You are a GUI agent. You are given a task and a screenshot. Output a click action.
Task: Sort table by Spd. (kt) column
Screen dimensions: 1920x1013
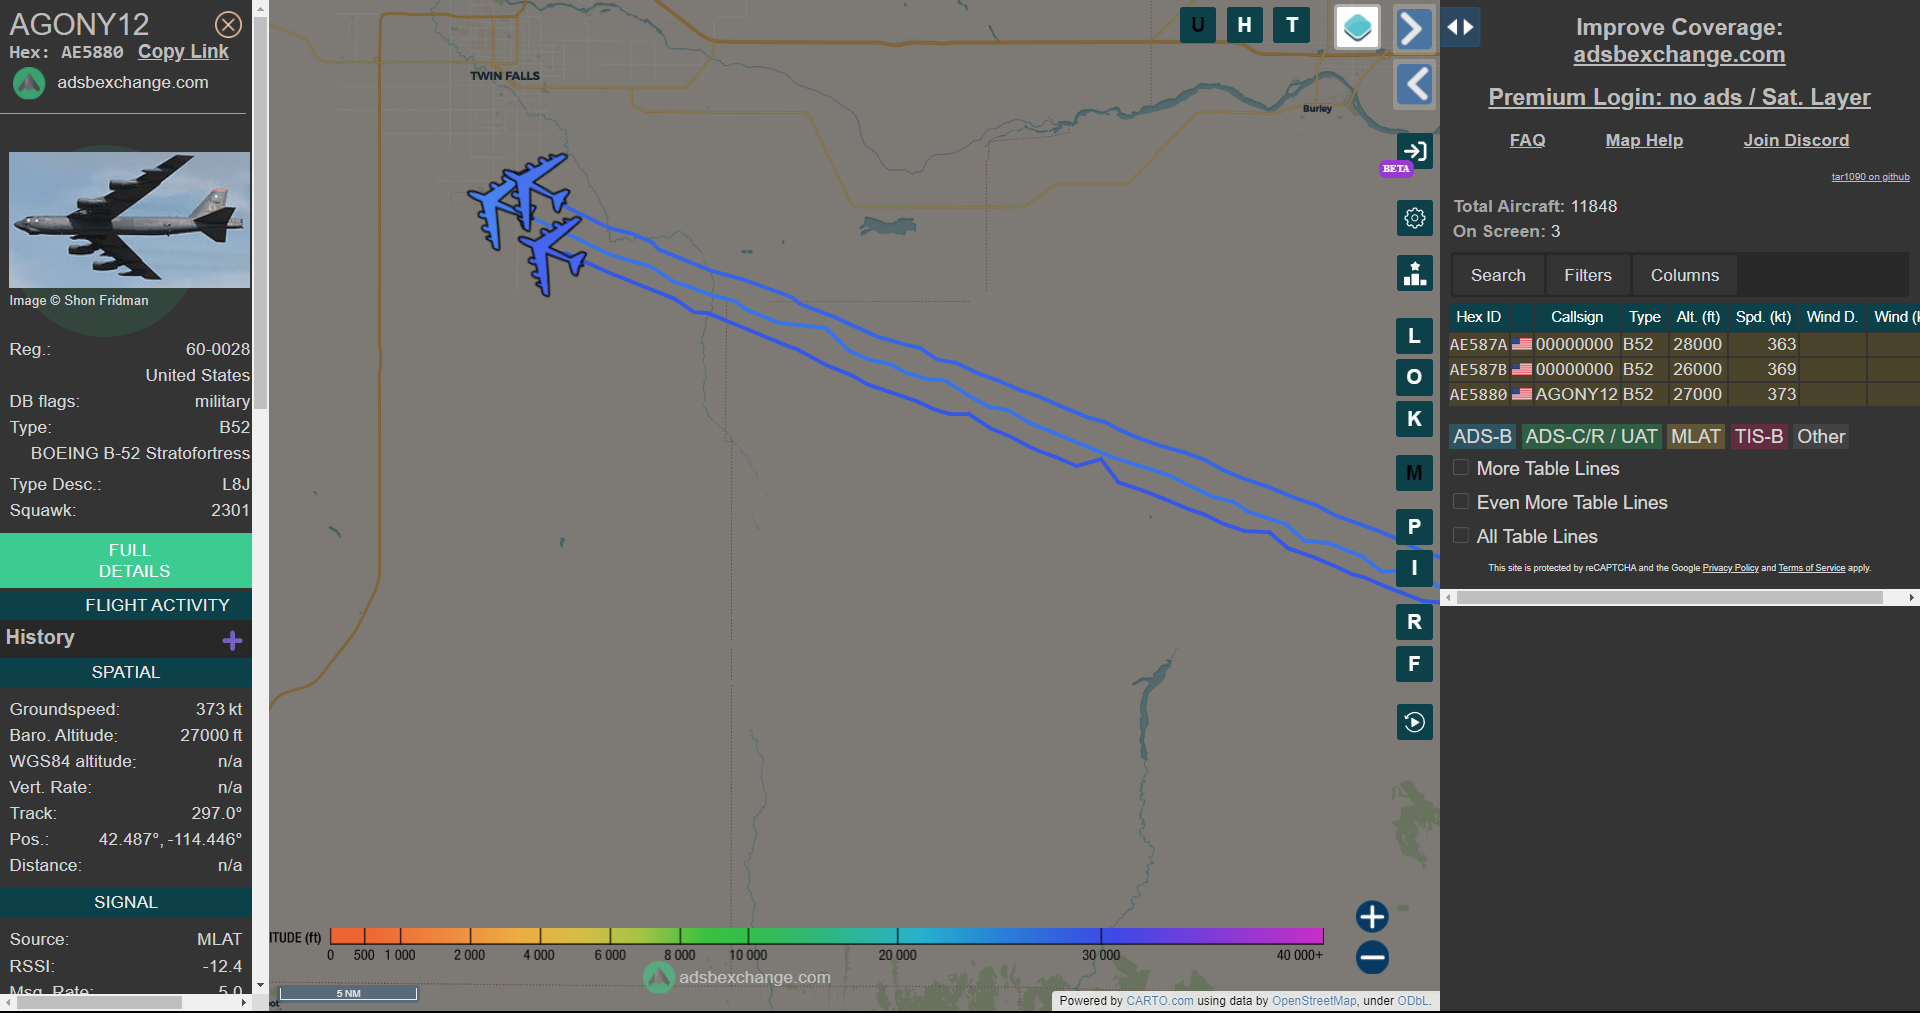(1763, 317)
